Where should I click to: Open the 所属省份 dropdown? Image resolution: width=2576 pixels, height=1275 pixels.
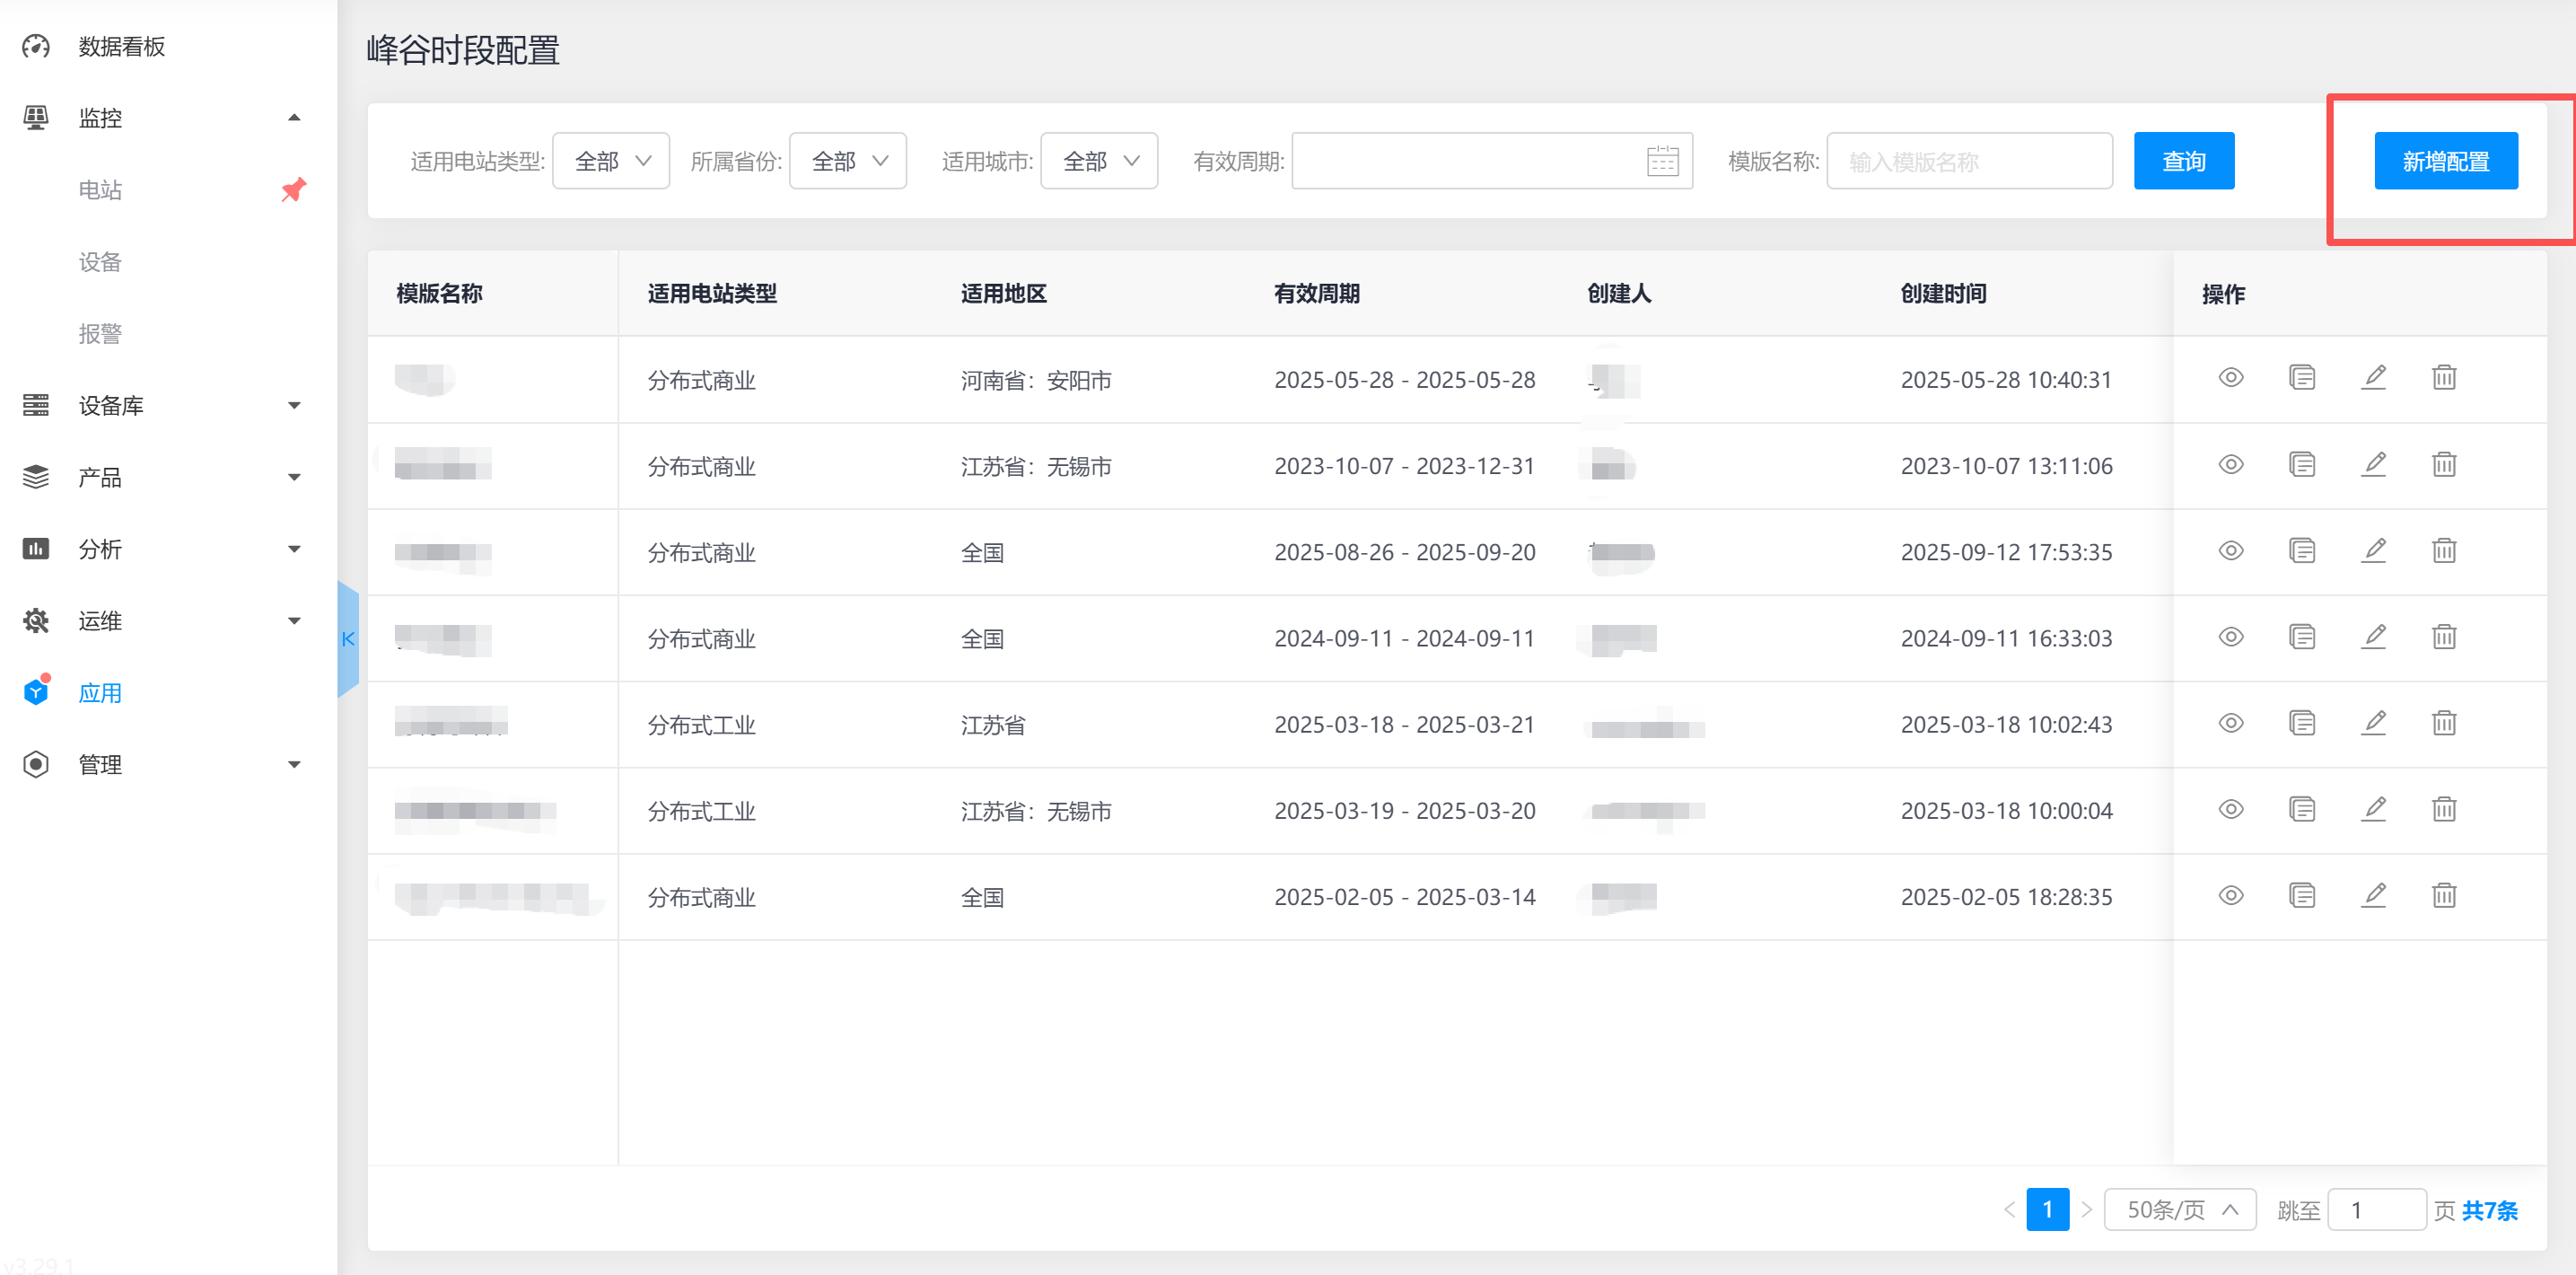coord(847,161)
